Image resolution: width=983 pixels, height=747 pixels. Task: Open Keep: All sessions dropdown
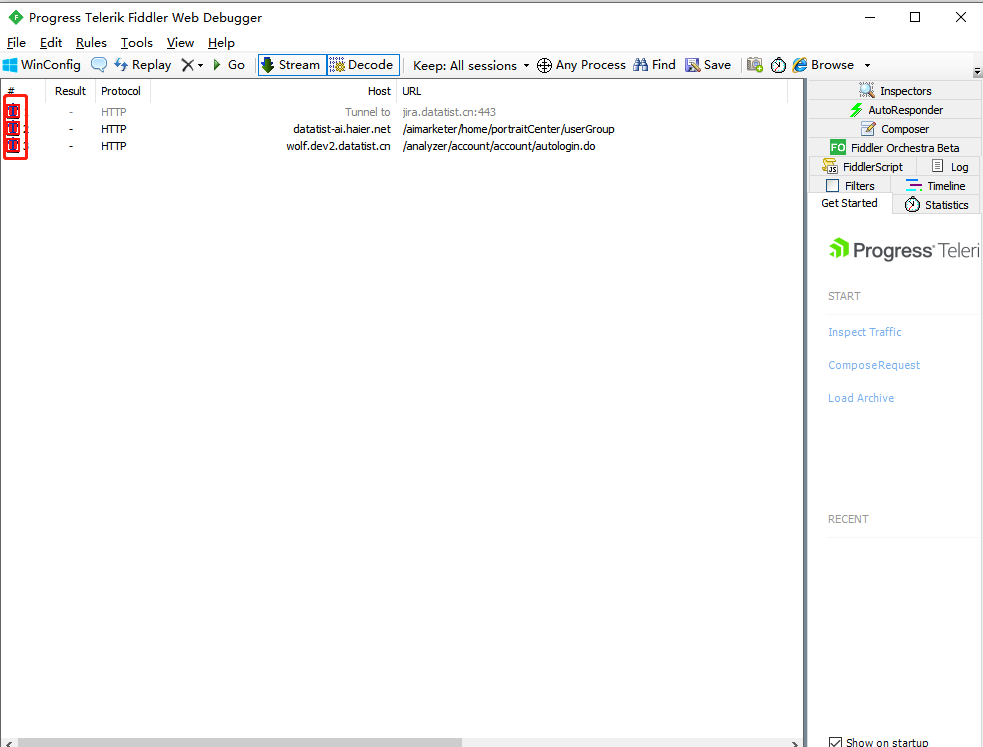(471, 65)
